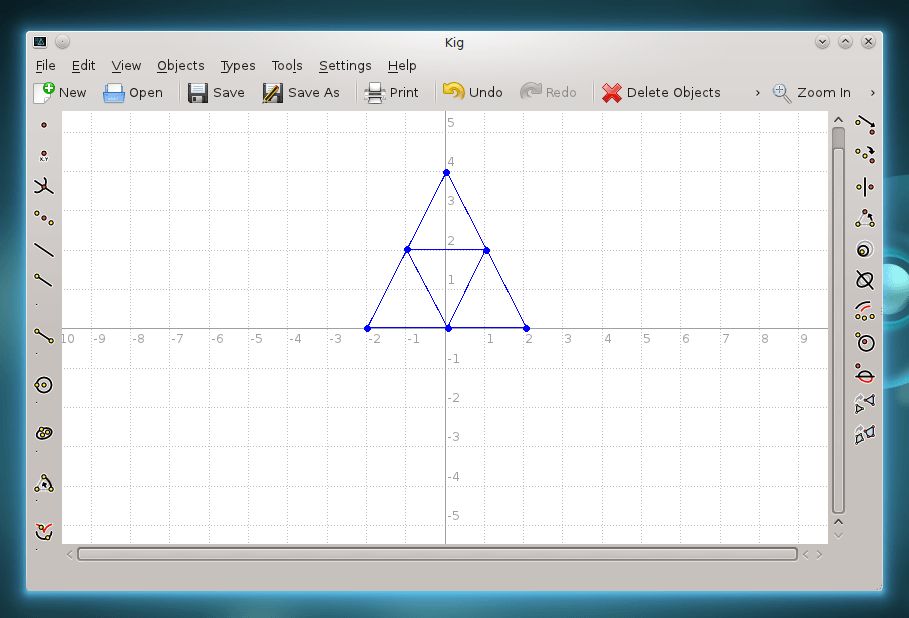This screenshot has width=909, height=618.
Task: Click the horizontal scrollbar below the canvas
Action: 437,554
